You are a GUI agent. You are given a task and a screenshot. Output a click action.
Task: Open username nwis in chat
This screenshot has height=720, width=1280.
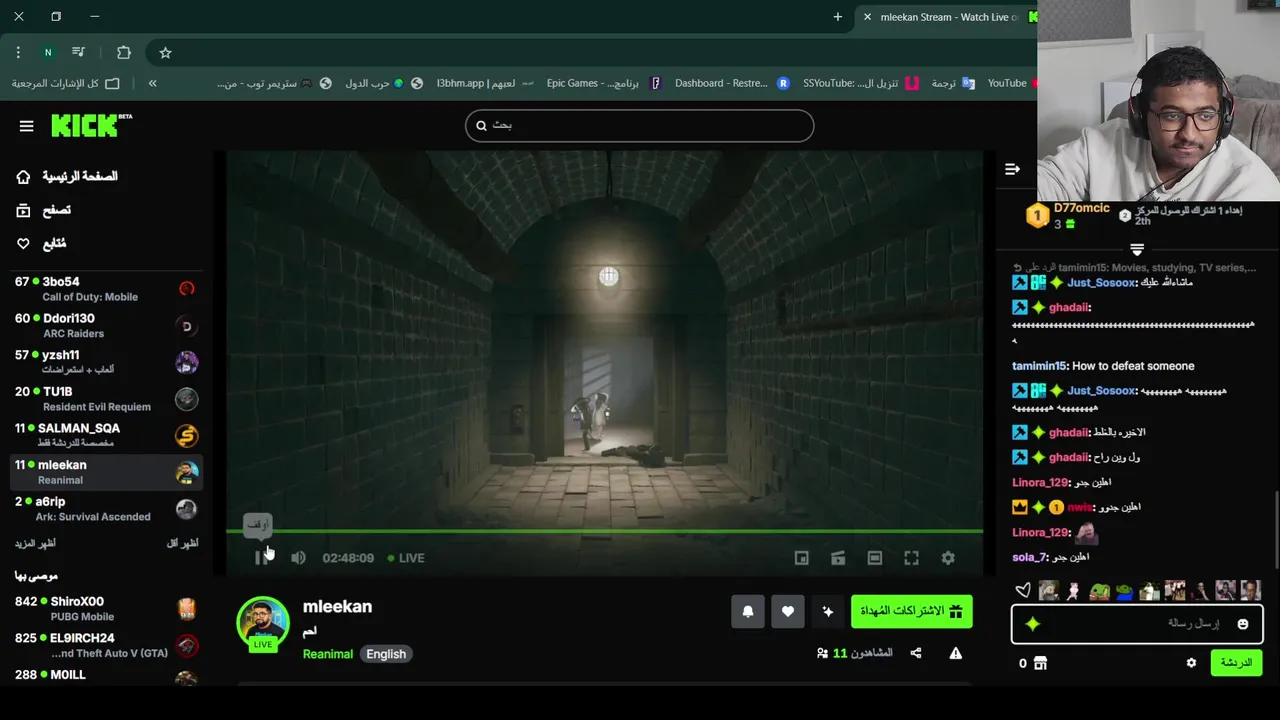[1080, 507]
